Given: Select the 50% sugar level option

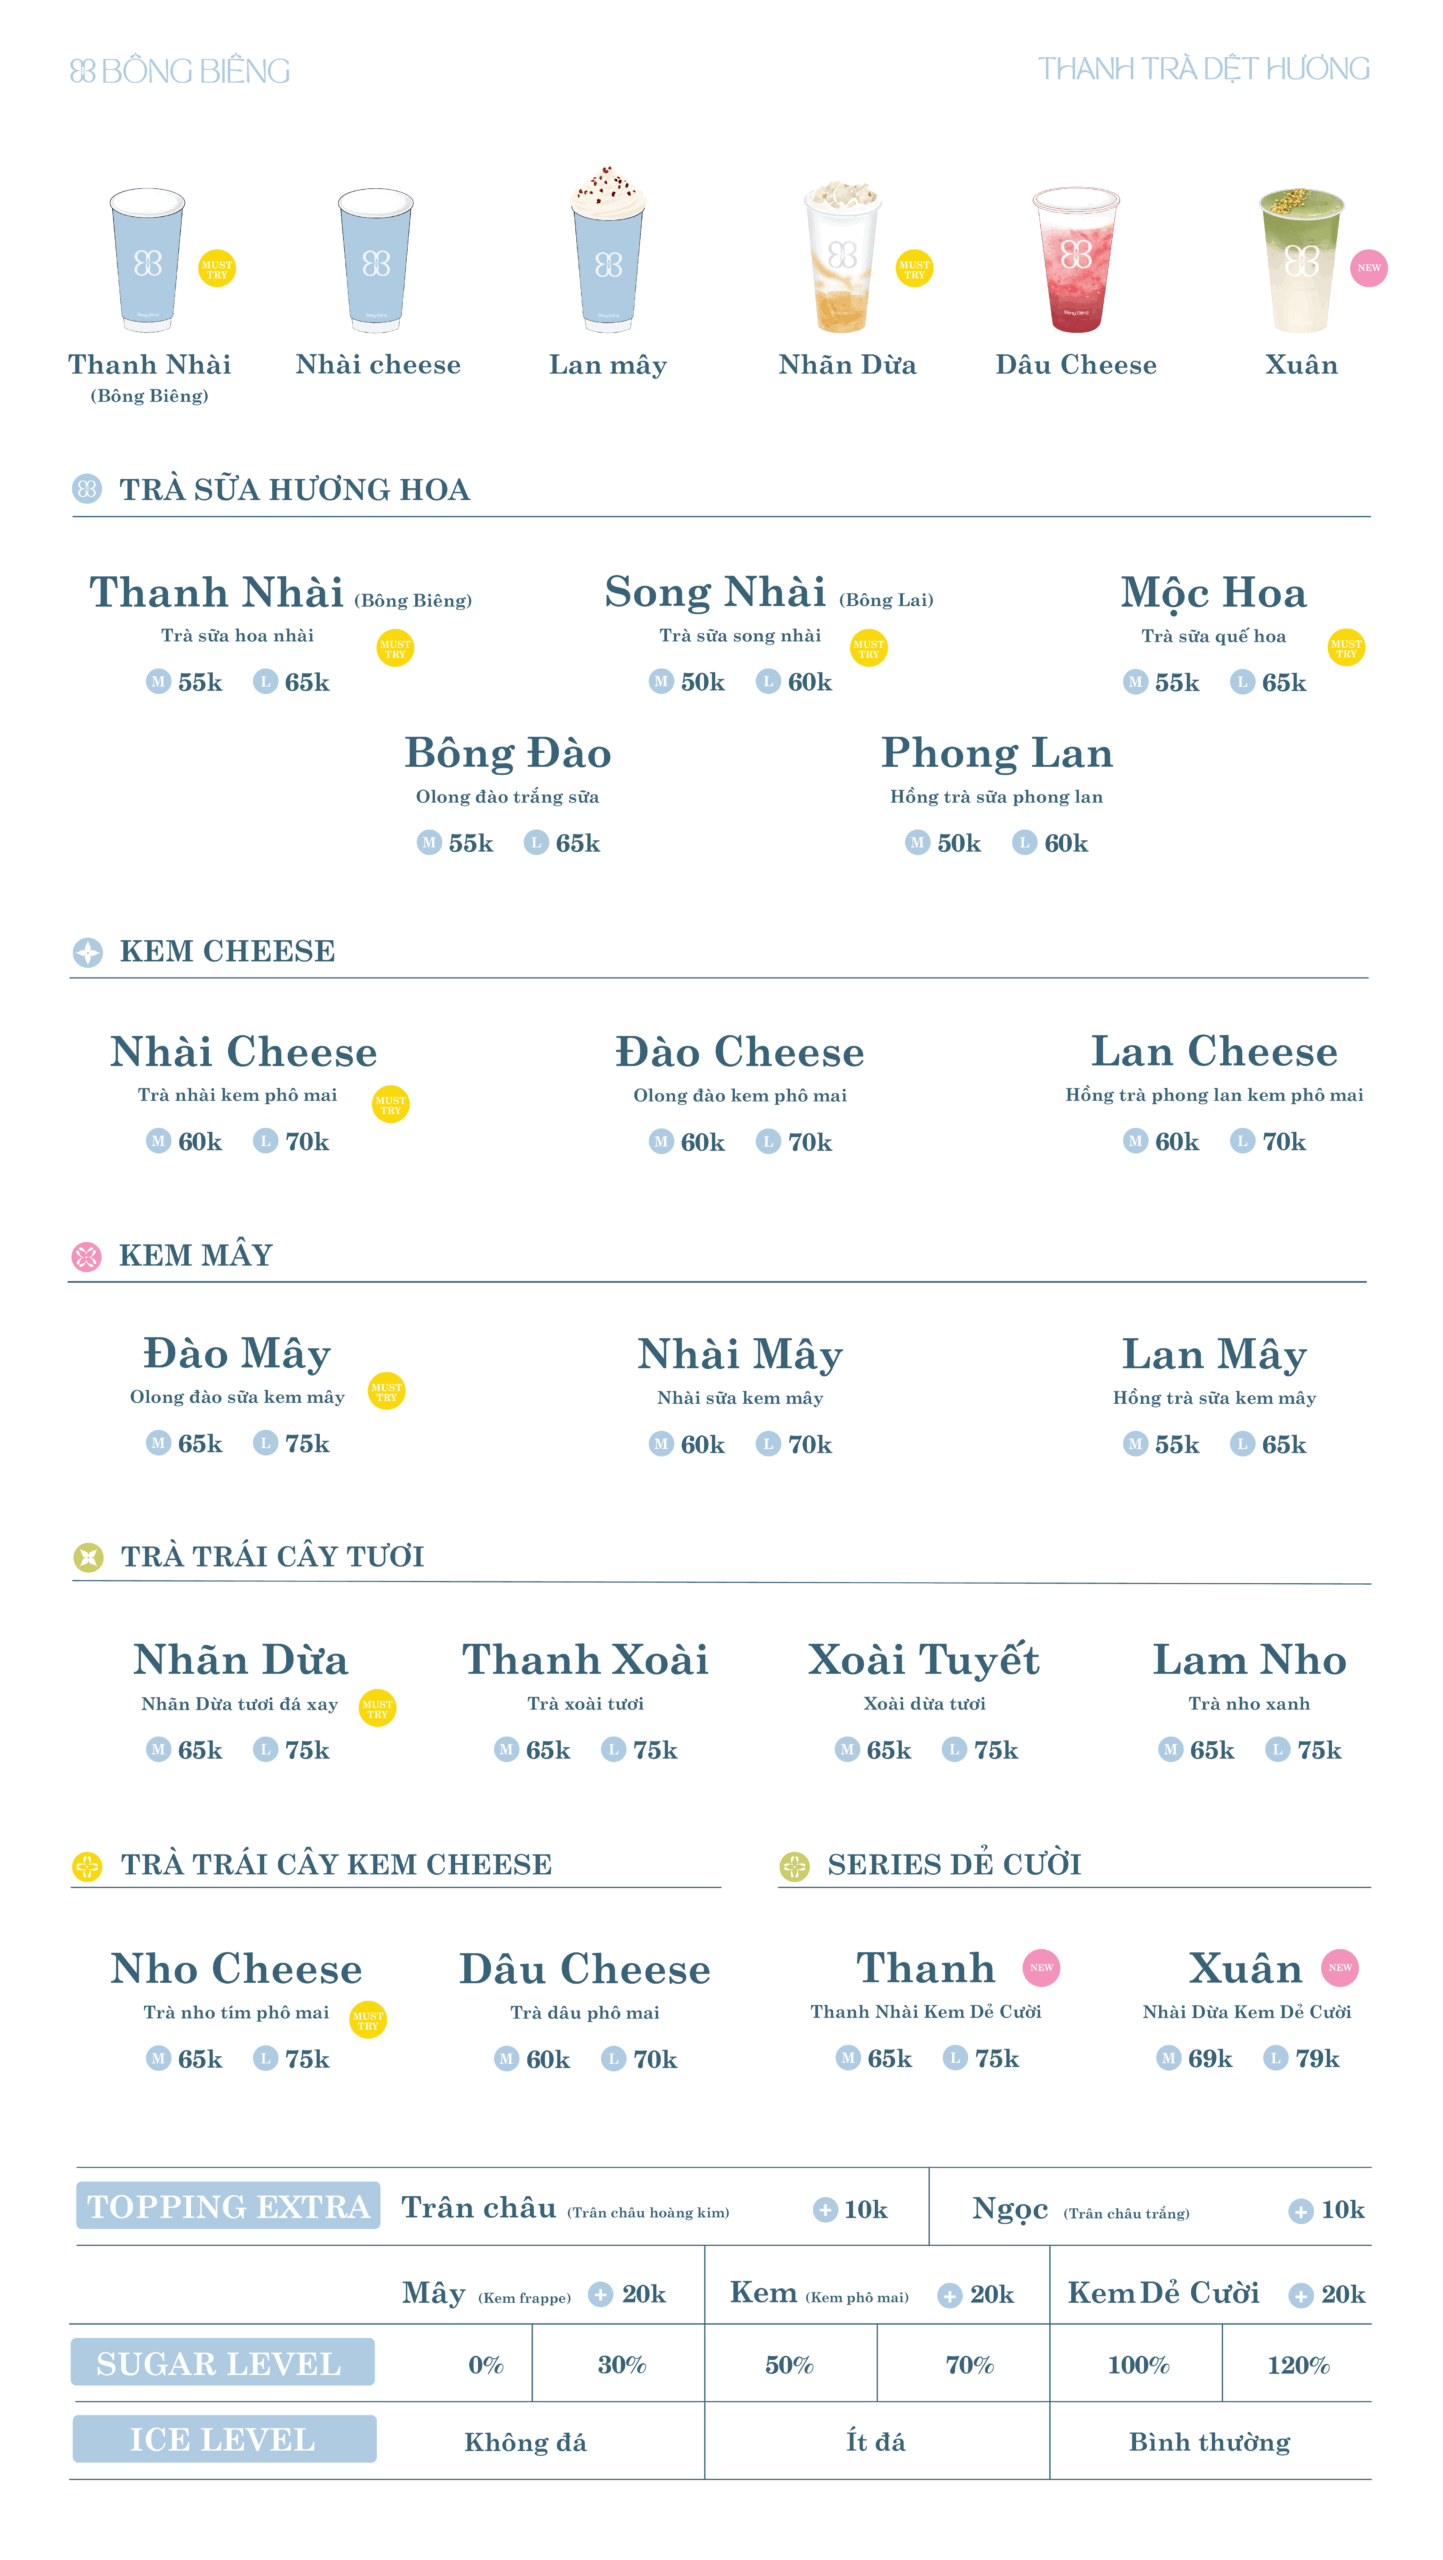Looking at the screenshot, I should tap(789, 2365).
